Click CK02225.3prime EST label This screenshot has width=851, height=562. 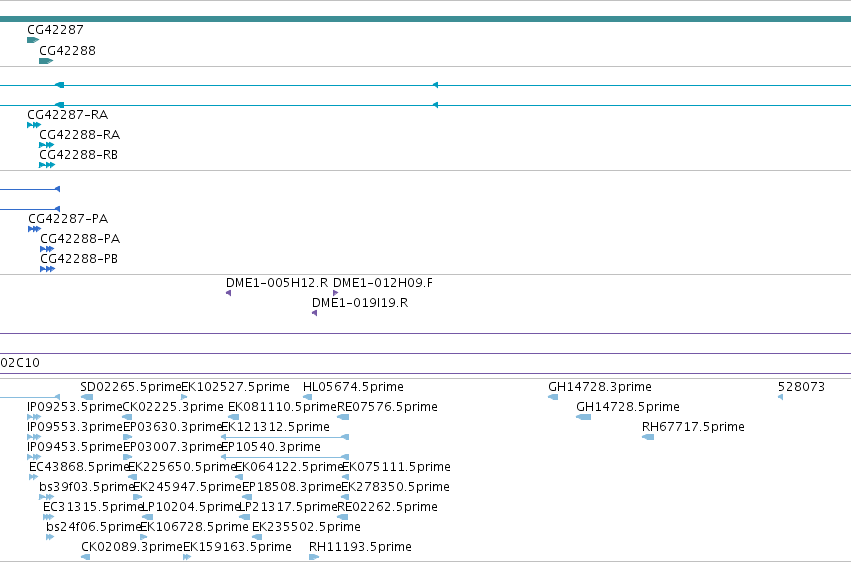(173, 407)
